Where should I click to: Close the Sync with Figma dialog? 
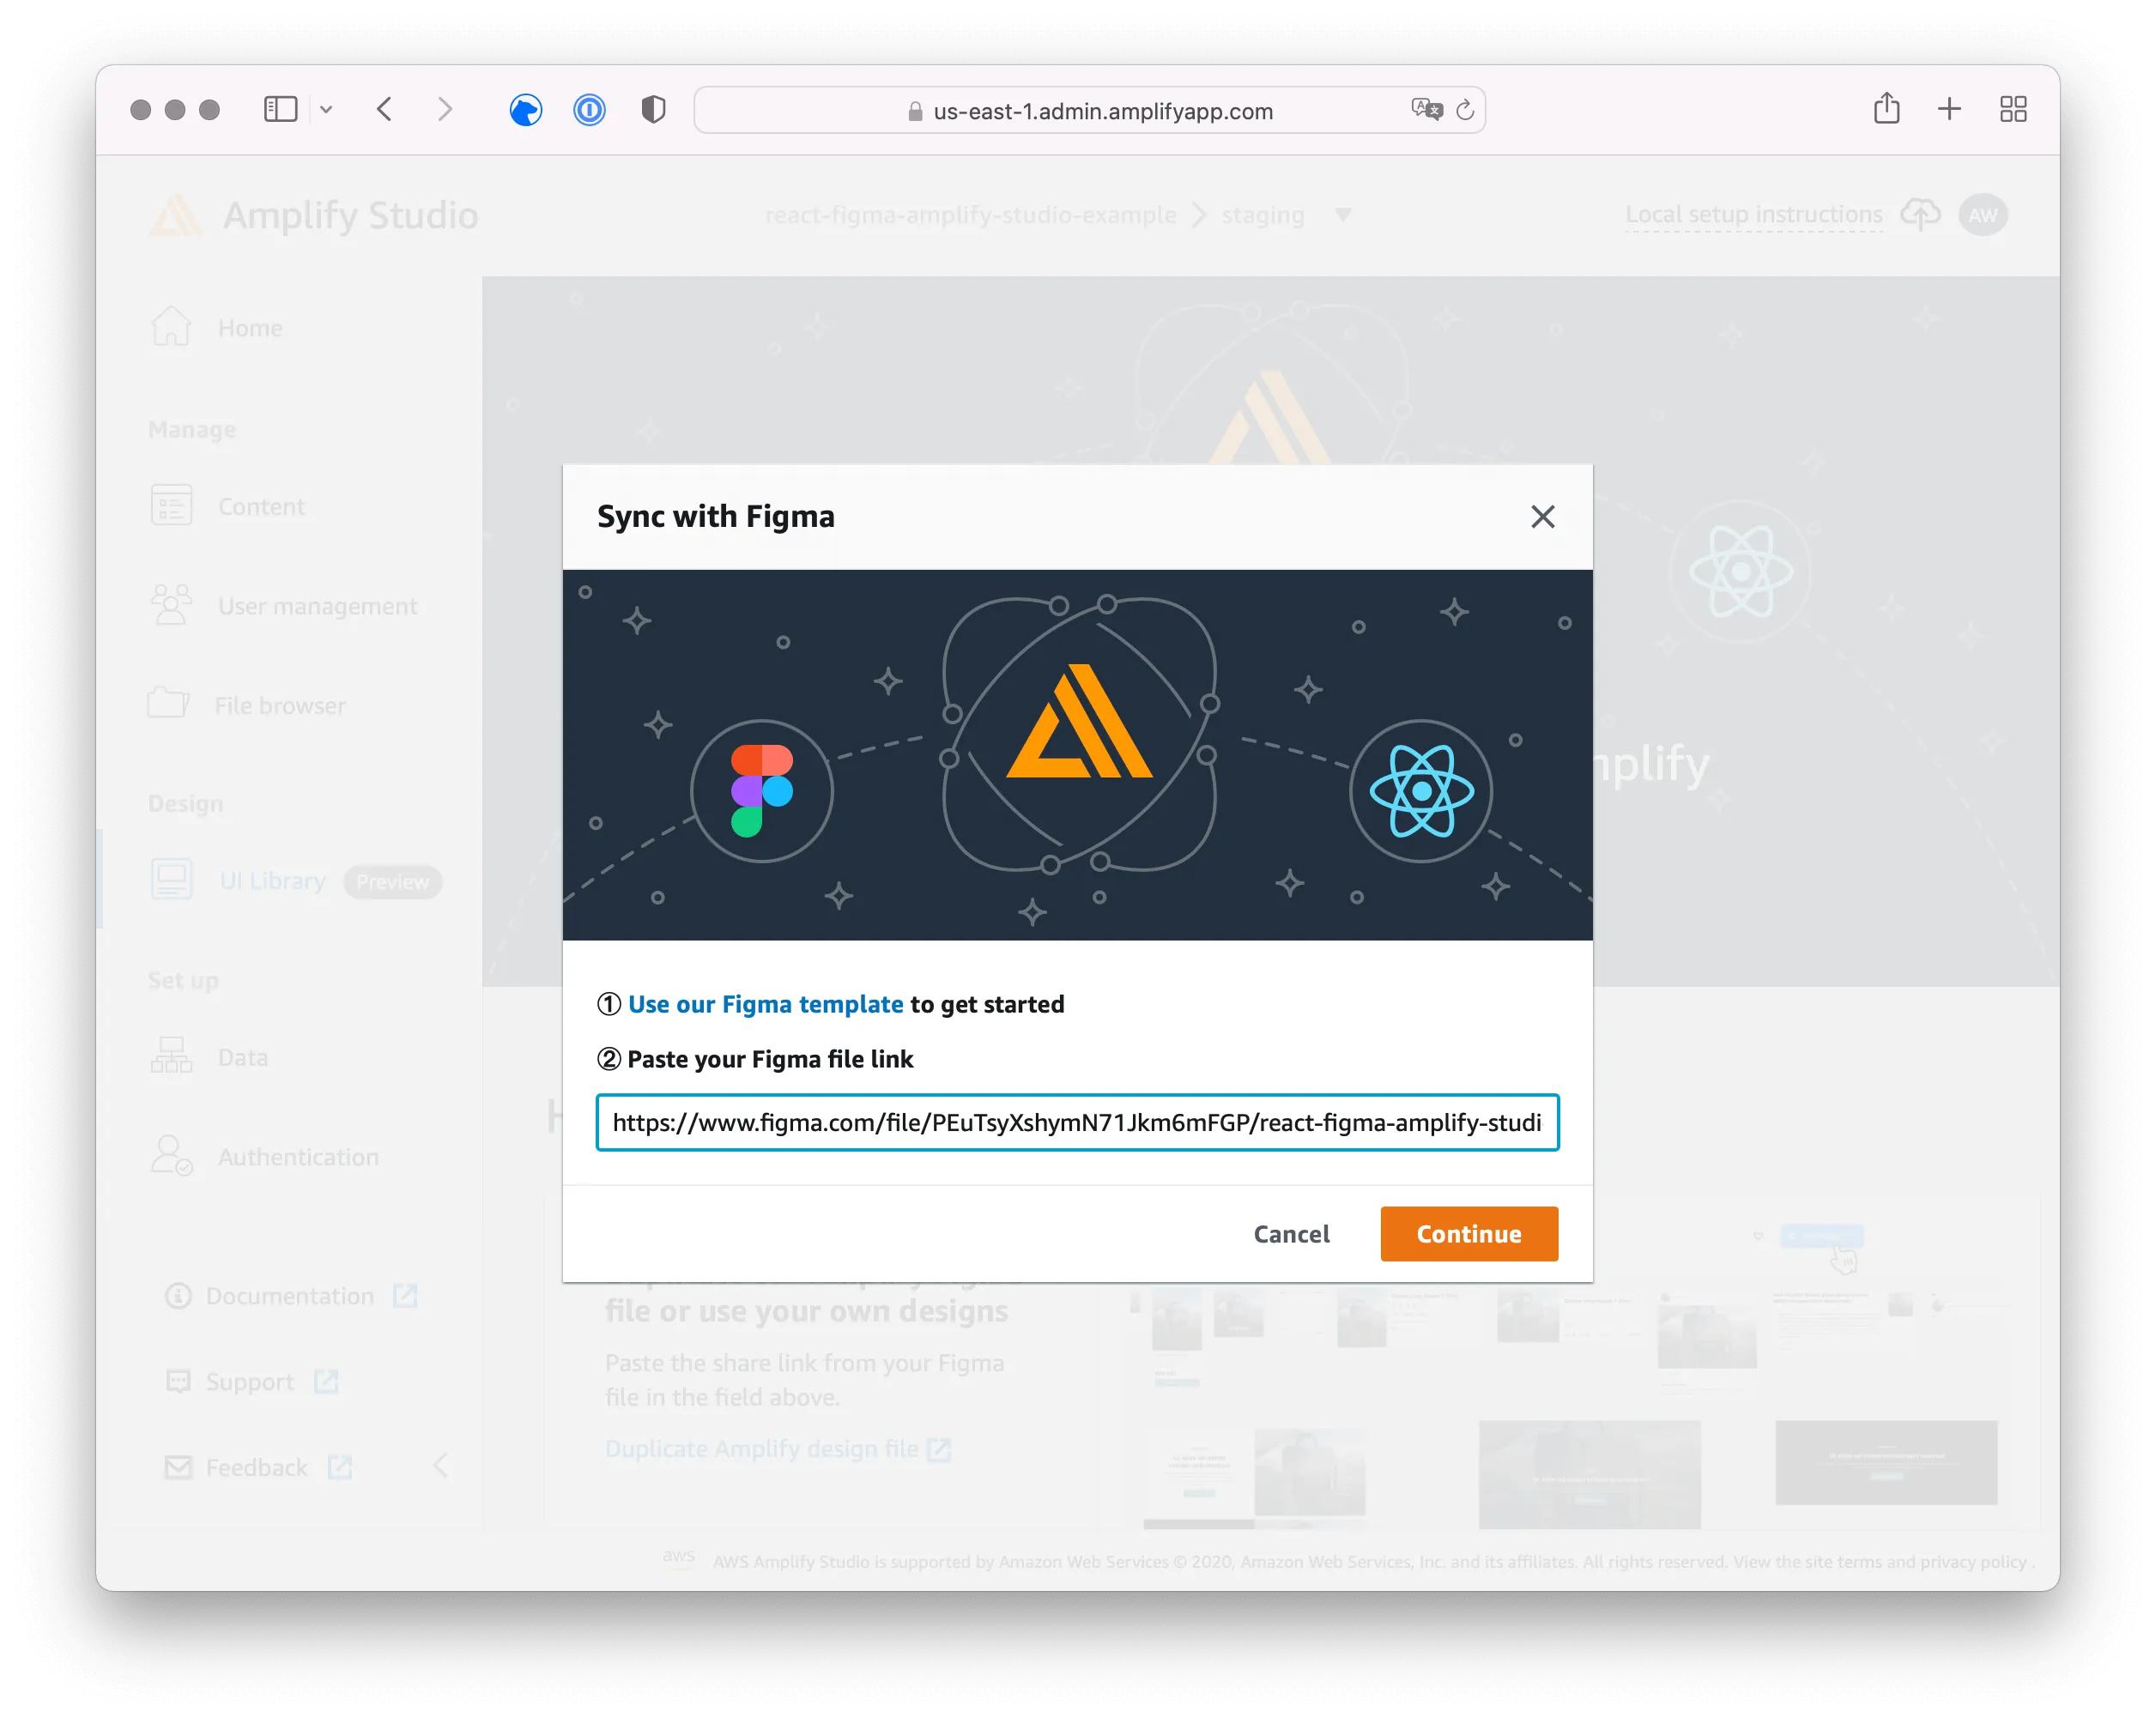pyautogui.click(x=1543, y=516)
